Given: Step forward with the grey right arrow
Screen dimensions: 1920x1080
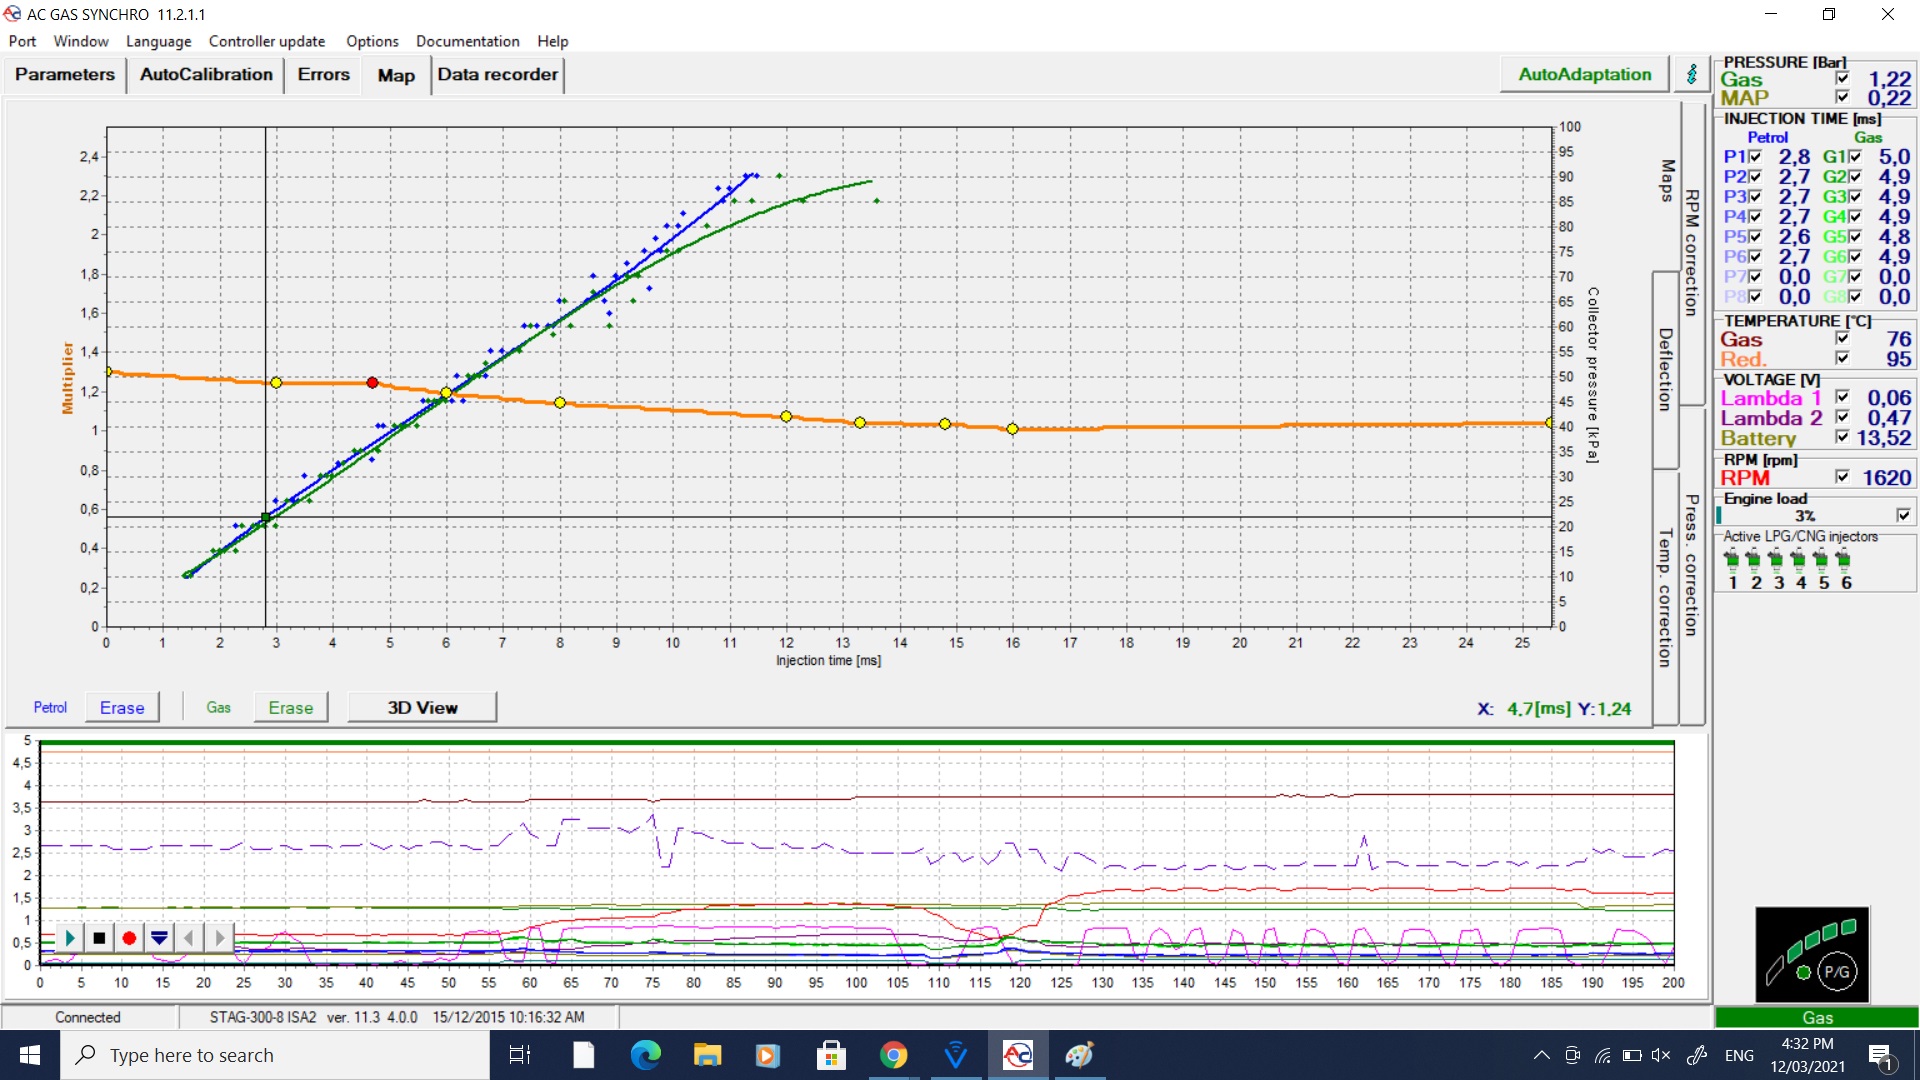Looking at the screenshot, I should 219,938.
